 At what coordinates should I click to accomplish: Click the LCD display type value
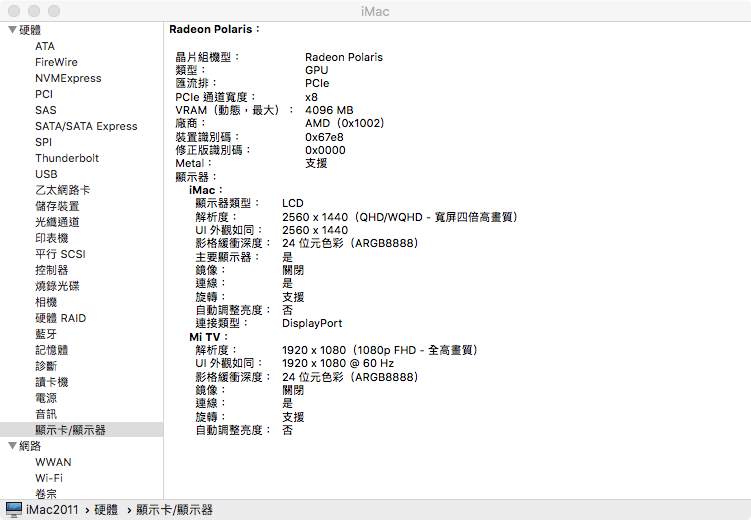coord(293,203)
